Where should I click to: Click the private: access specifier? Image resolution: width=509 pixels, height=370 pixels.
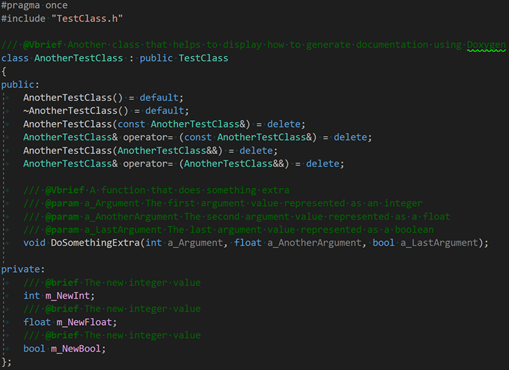coord(23,269)
